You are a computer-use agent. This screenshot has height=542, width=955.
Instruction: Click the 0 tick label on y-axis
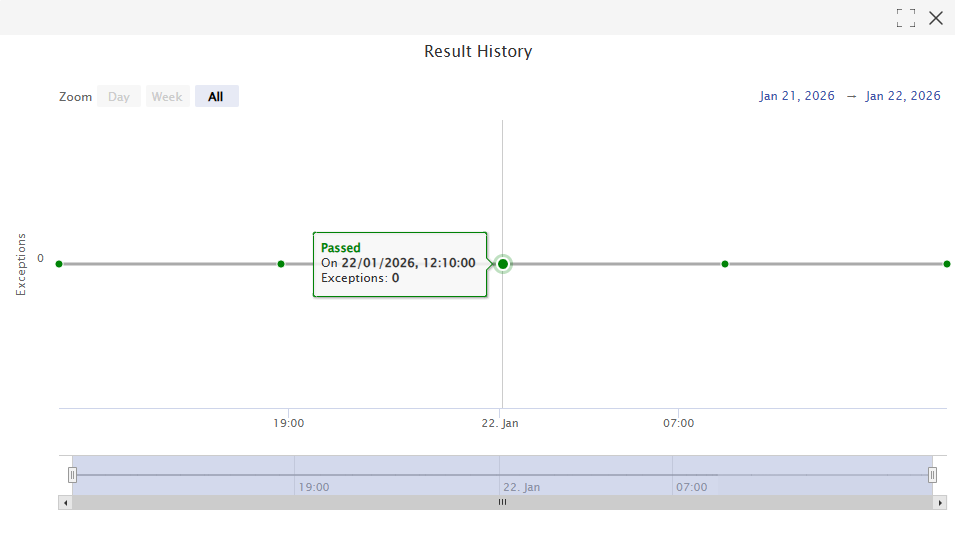pos(40,258)
